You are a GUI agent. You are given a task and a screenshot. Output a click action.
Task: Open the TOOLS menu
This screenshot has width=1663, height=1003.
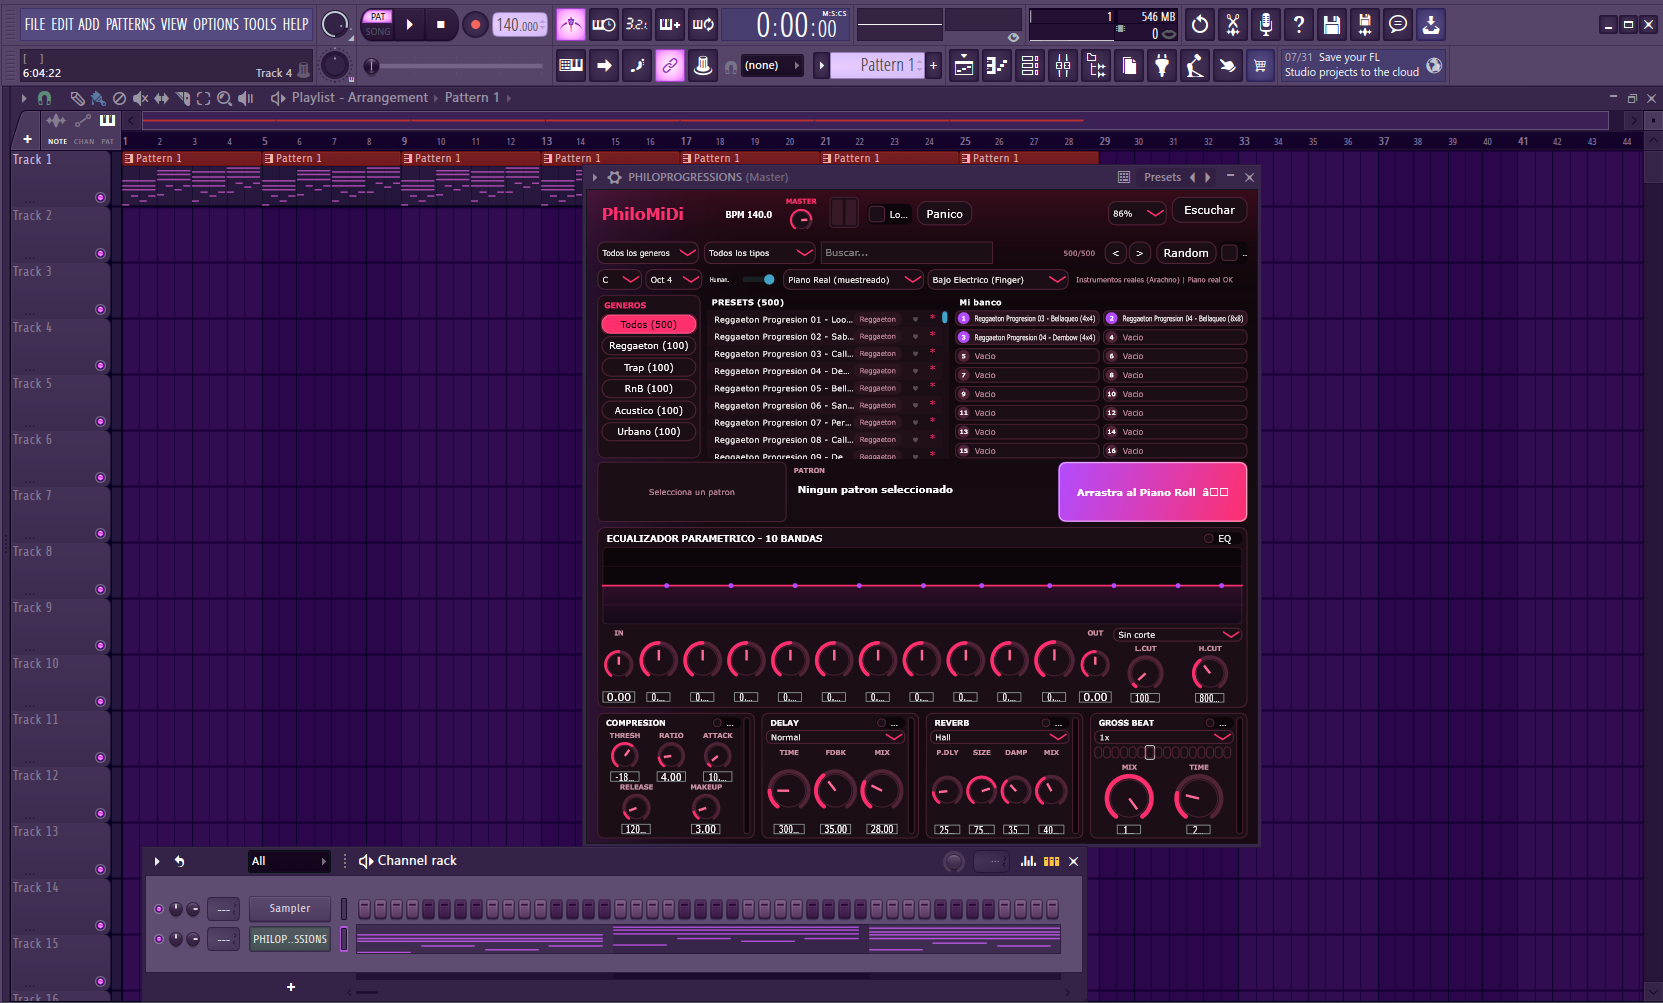260,24
